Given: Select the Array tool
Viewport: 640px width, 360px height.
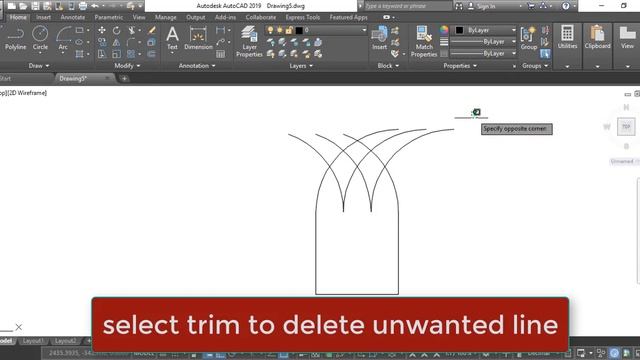Looking at the screenshot, I should [x=131, y=54].
